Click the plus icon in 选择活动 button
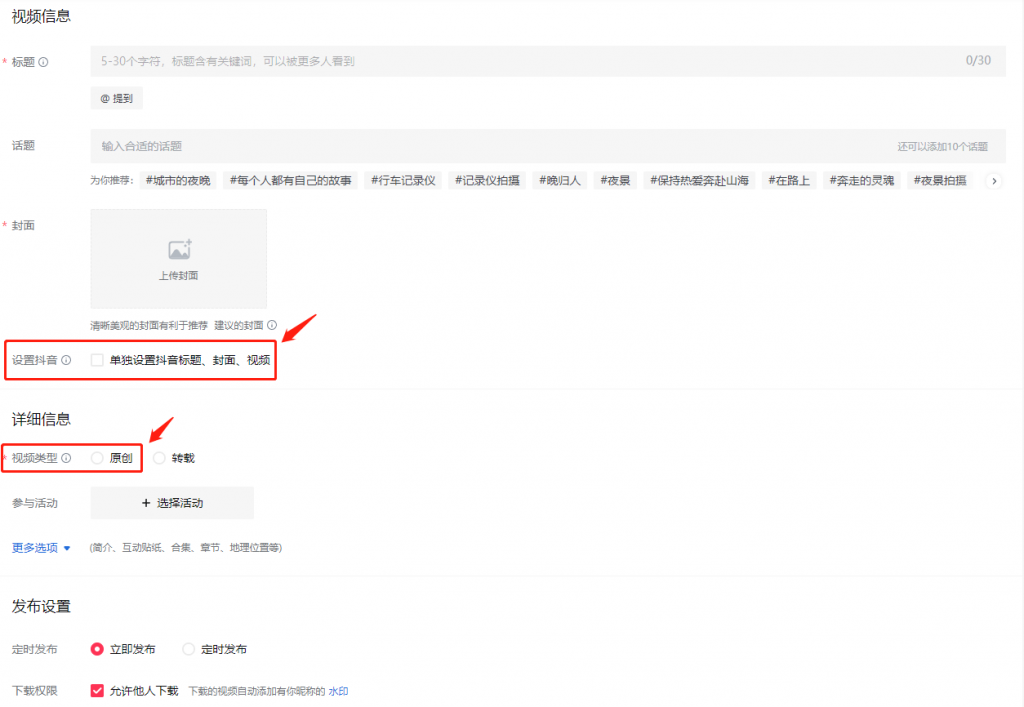Image resolution: width=1024 pixels, height=707 pixels. (146, 503)
